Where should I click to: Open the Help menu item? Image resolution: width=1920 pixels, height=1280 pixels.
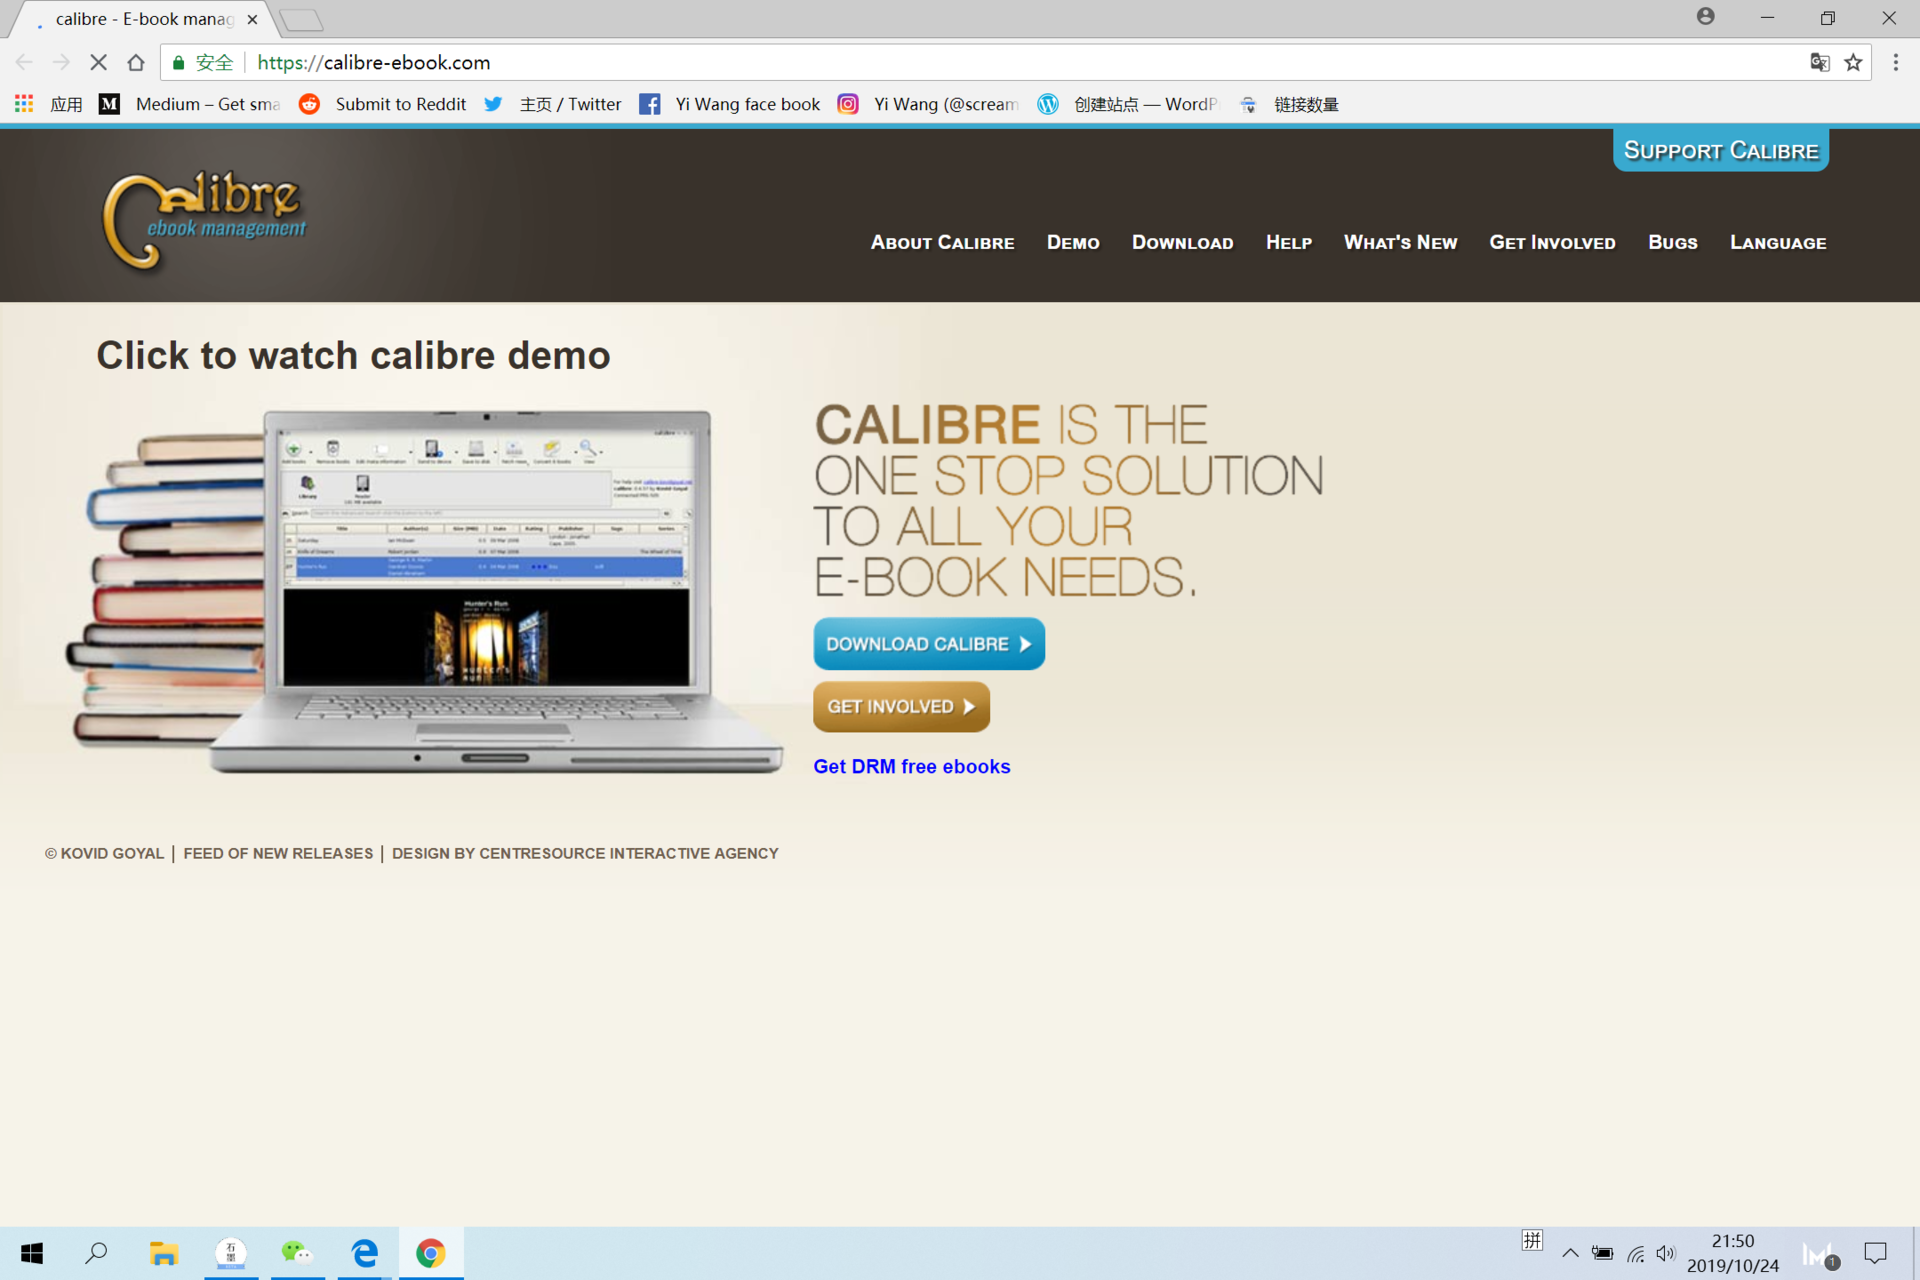(x=1288, y=242)
